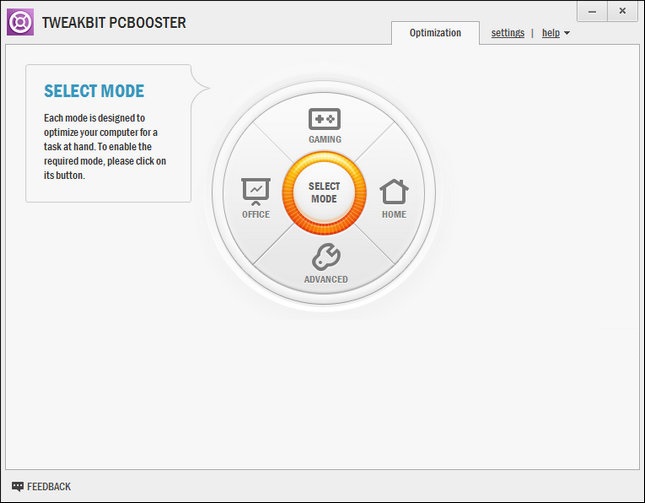The image size is (645, 503).
Task: Click the orange Select Mode center button
Action: (x=324, y=193)
